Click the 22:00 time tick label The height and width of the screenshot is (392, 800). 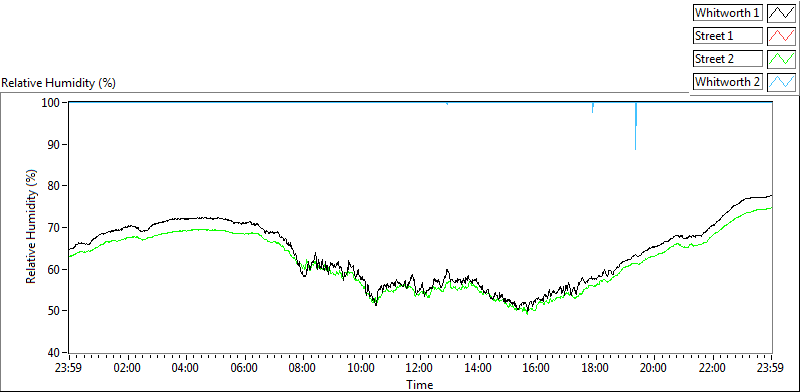coord(712,368)
